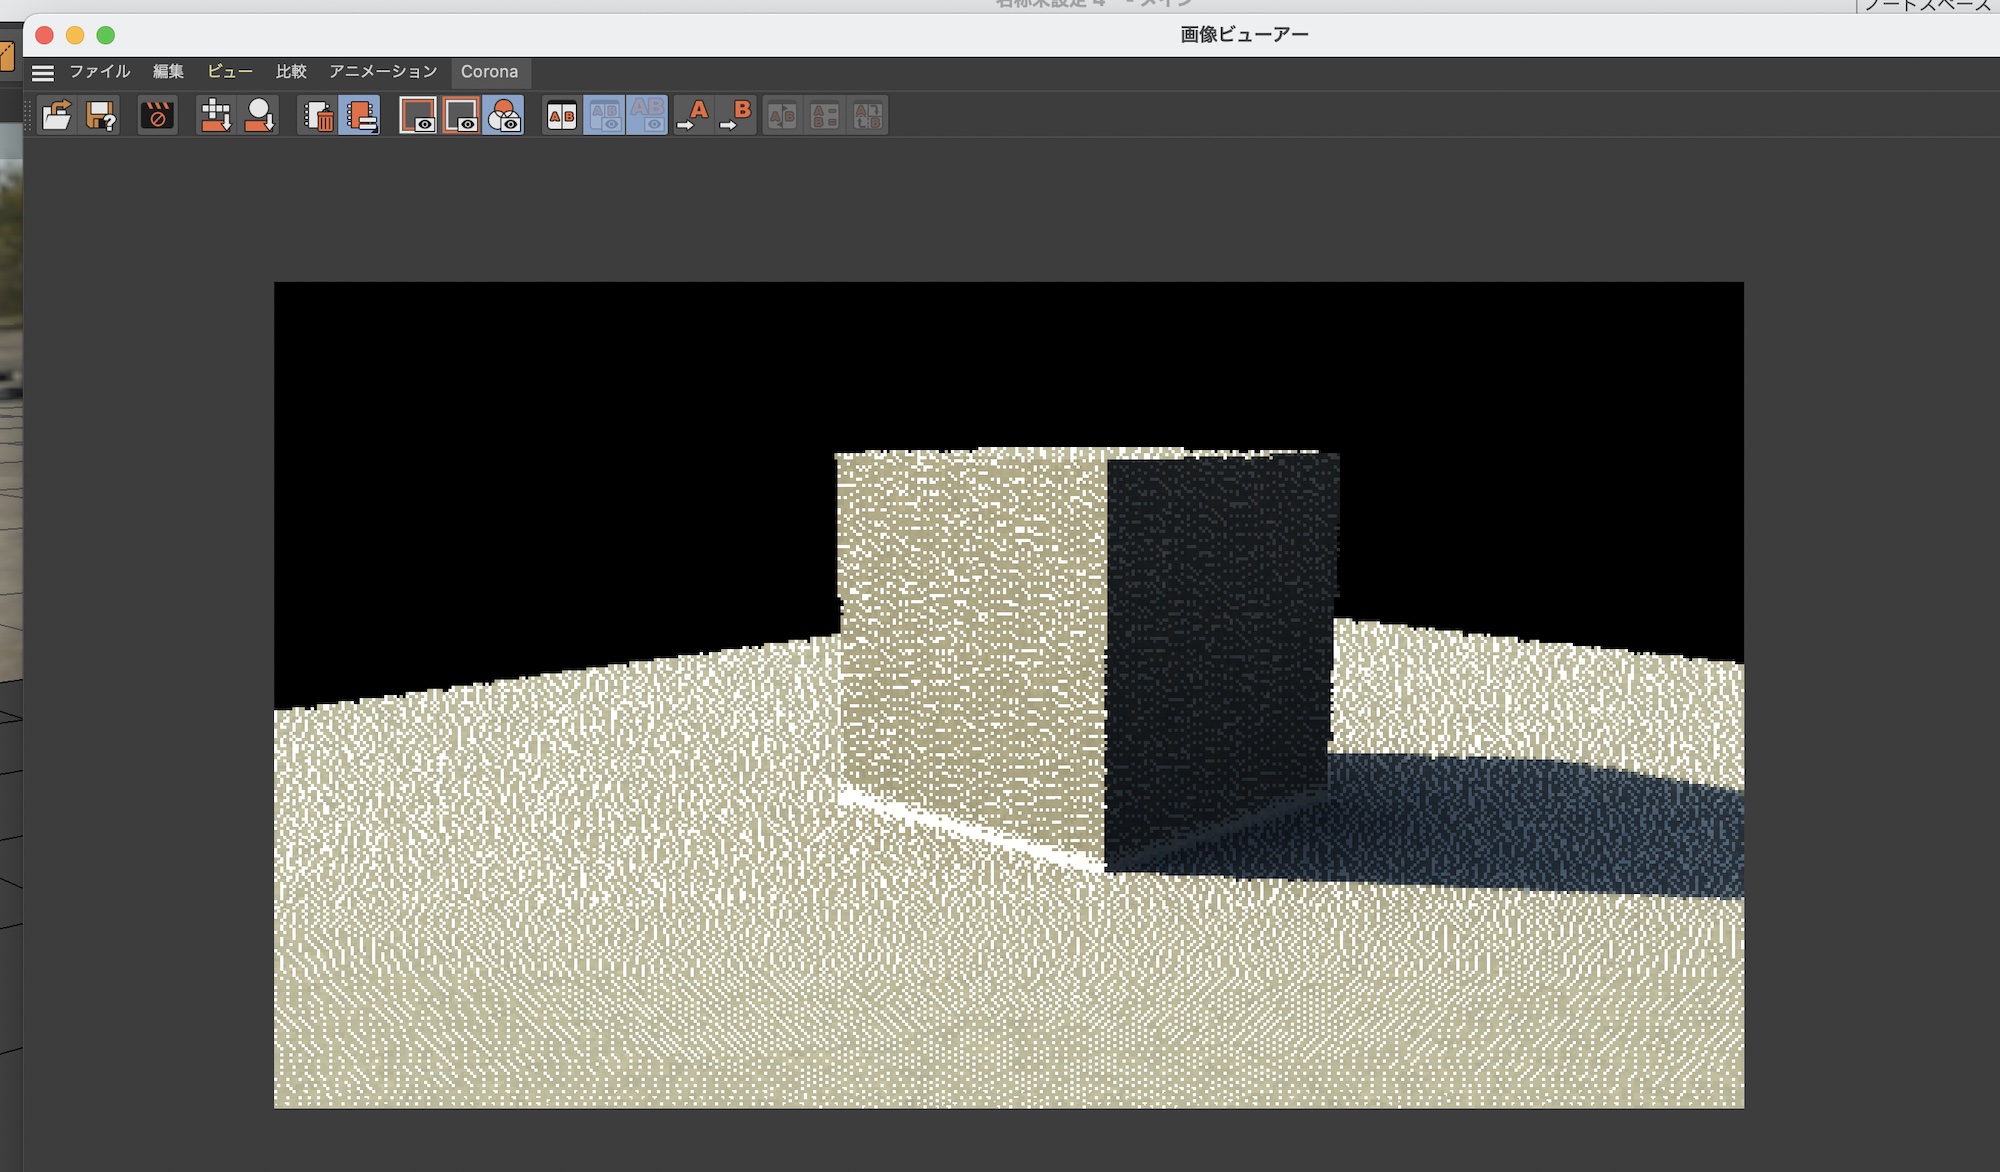The width and height of the screenshot is (2000, 1172).
Task: Click the stop rendering clapperboard icon
Action: coord(157,116)
